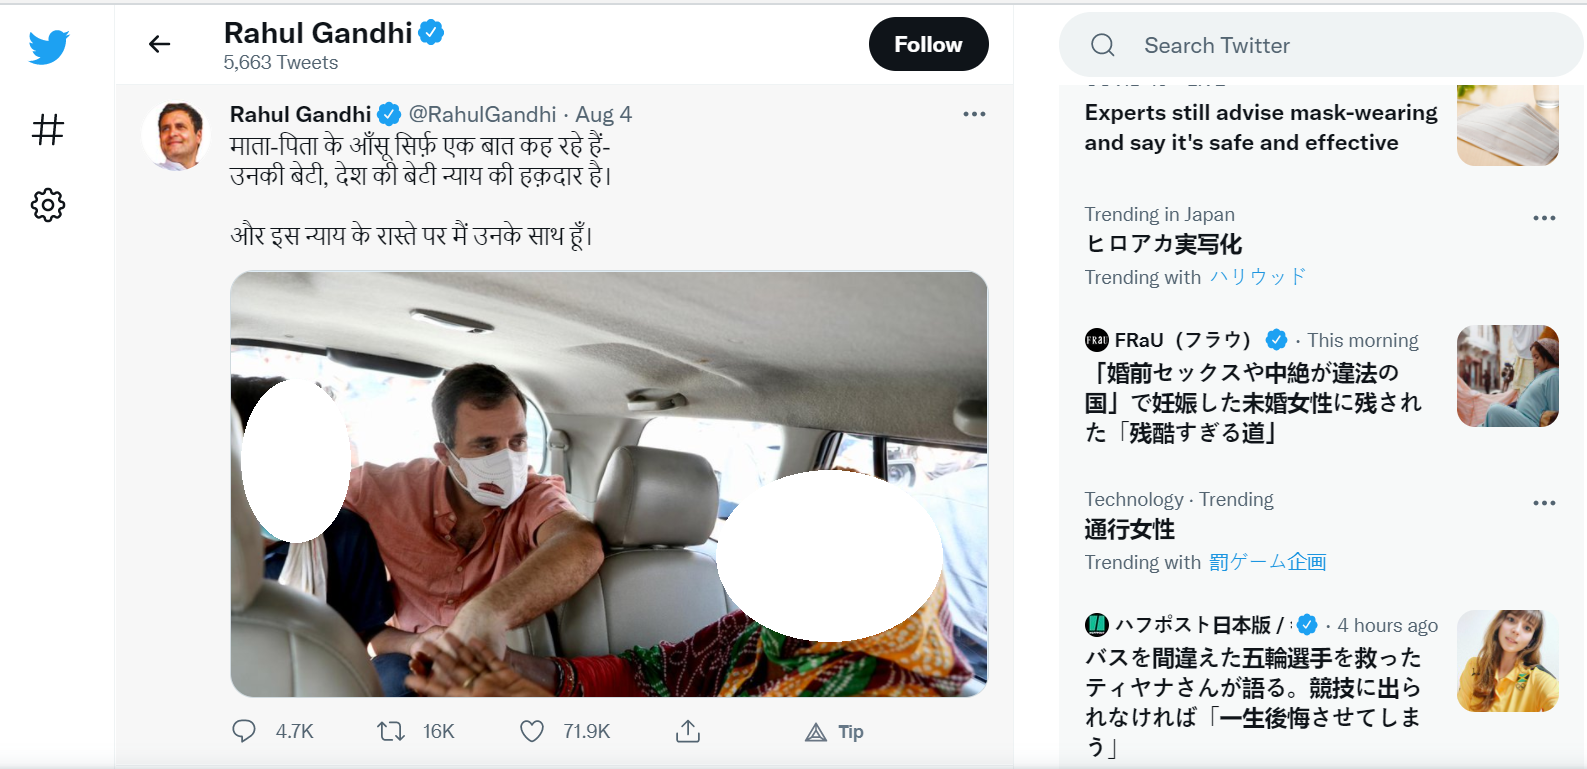Open more options for Technology trending topic
The width and height of the screenshot is (1587, 769).
(1544, 502)
